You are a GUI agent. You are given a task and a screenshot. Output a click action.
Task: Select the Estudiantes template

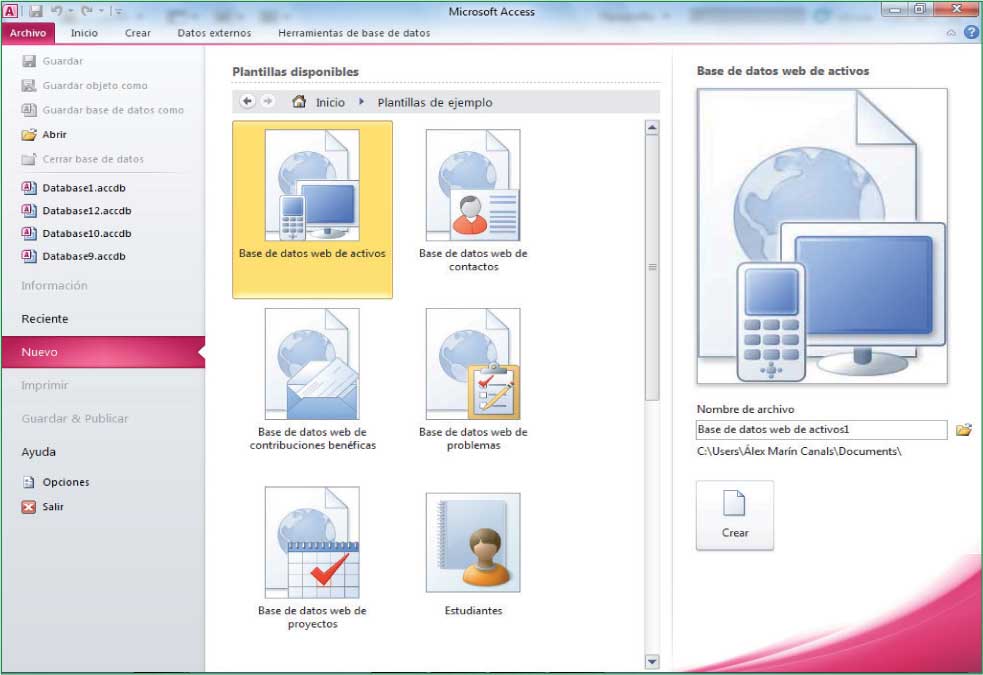(473, 555)
